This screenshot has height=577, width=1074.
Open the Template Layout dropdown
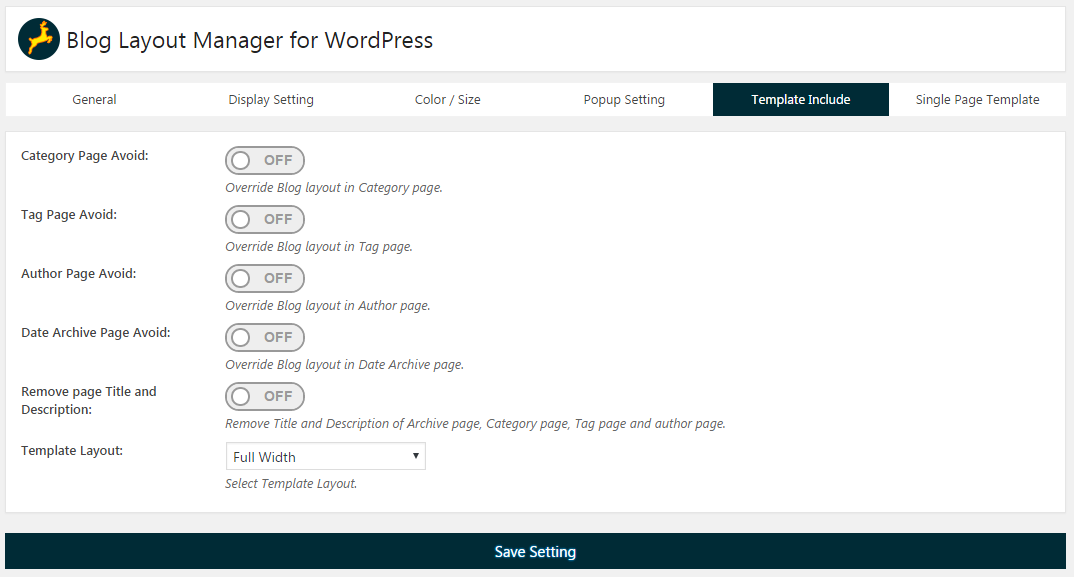325,456
